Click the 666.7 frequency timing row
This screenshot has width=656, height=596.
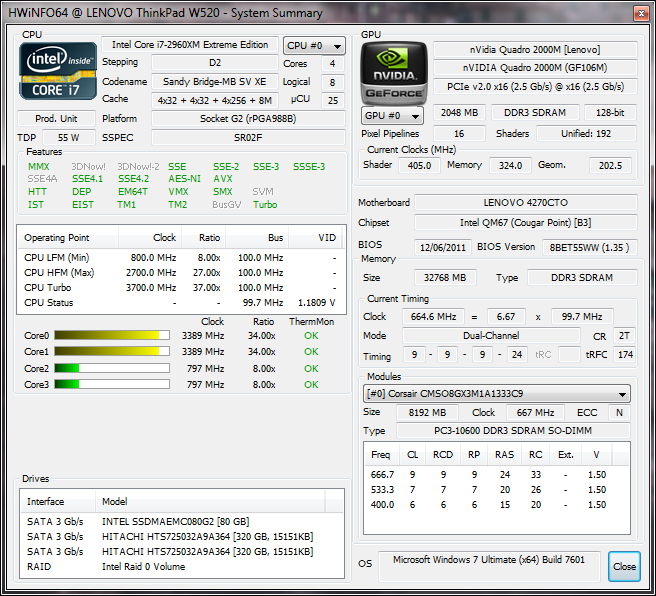tap(496, 475)
